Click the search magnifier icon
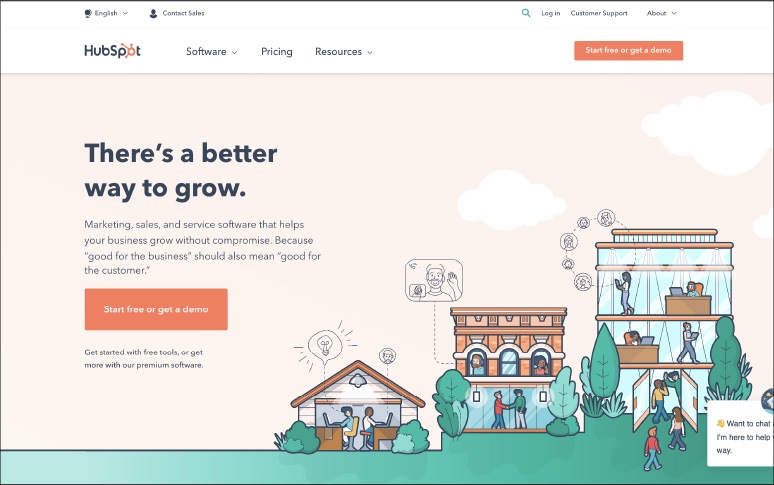The height and width of the screenshot is (485, 774). pos(526,13)
